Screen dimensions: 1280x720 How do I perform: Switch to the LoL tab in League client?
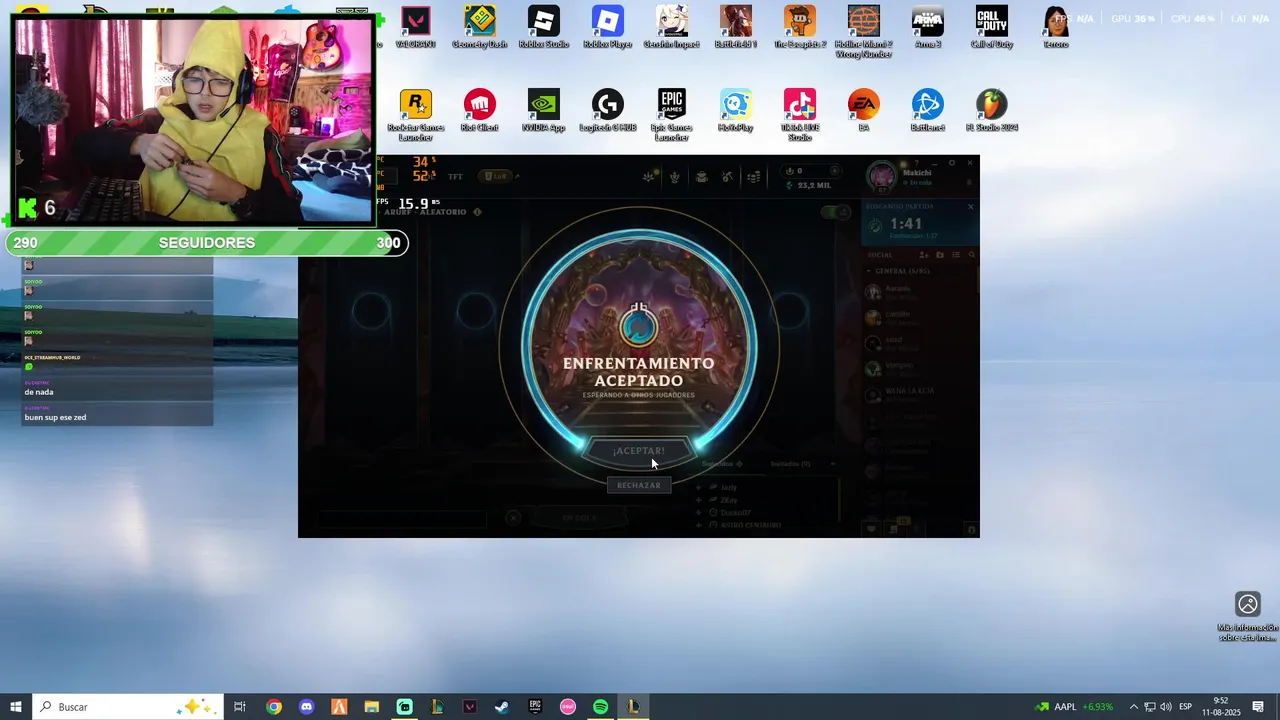click(x=496, y=177)
